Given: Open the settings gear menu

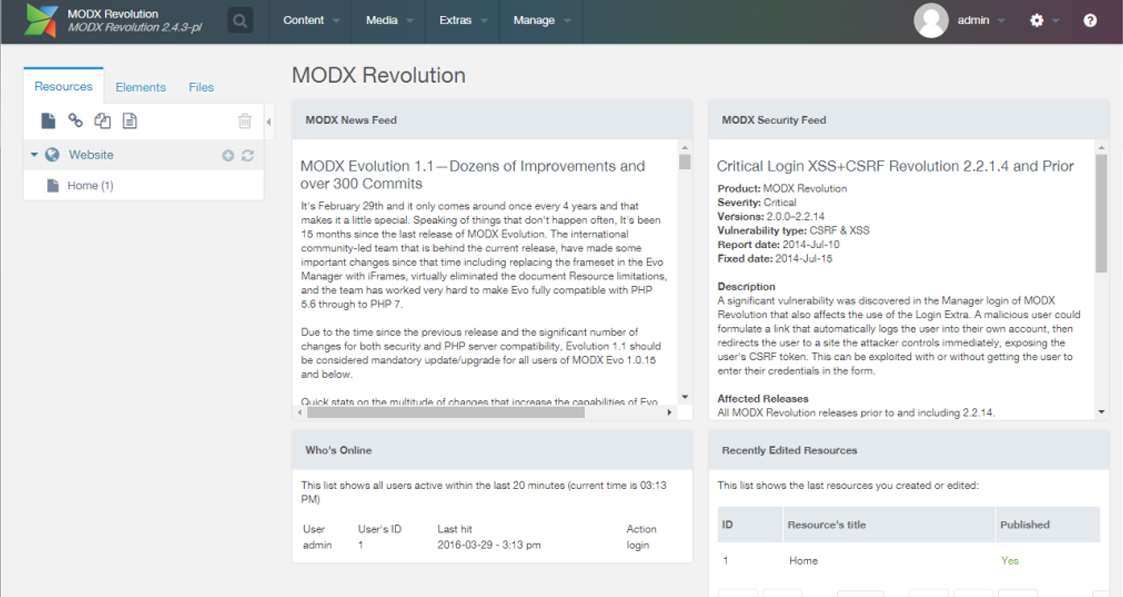Looking at the screenshot, I should [1036, 21].
